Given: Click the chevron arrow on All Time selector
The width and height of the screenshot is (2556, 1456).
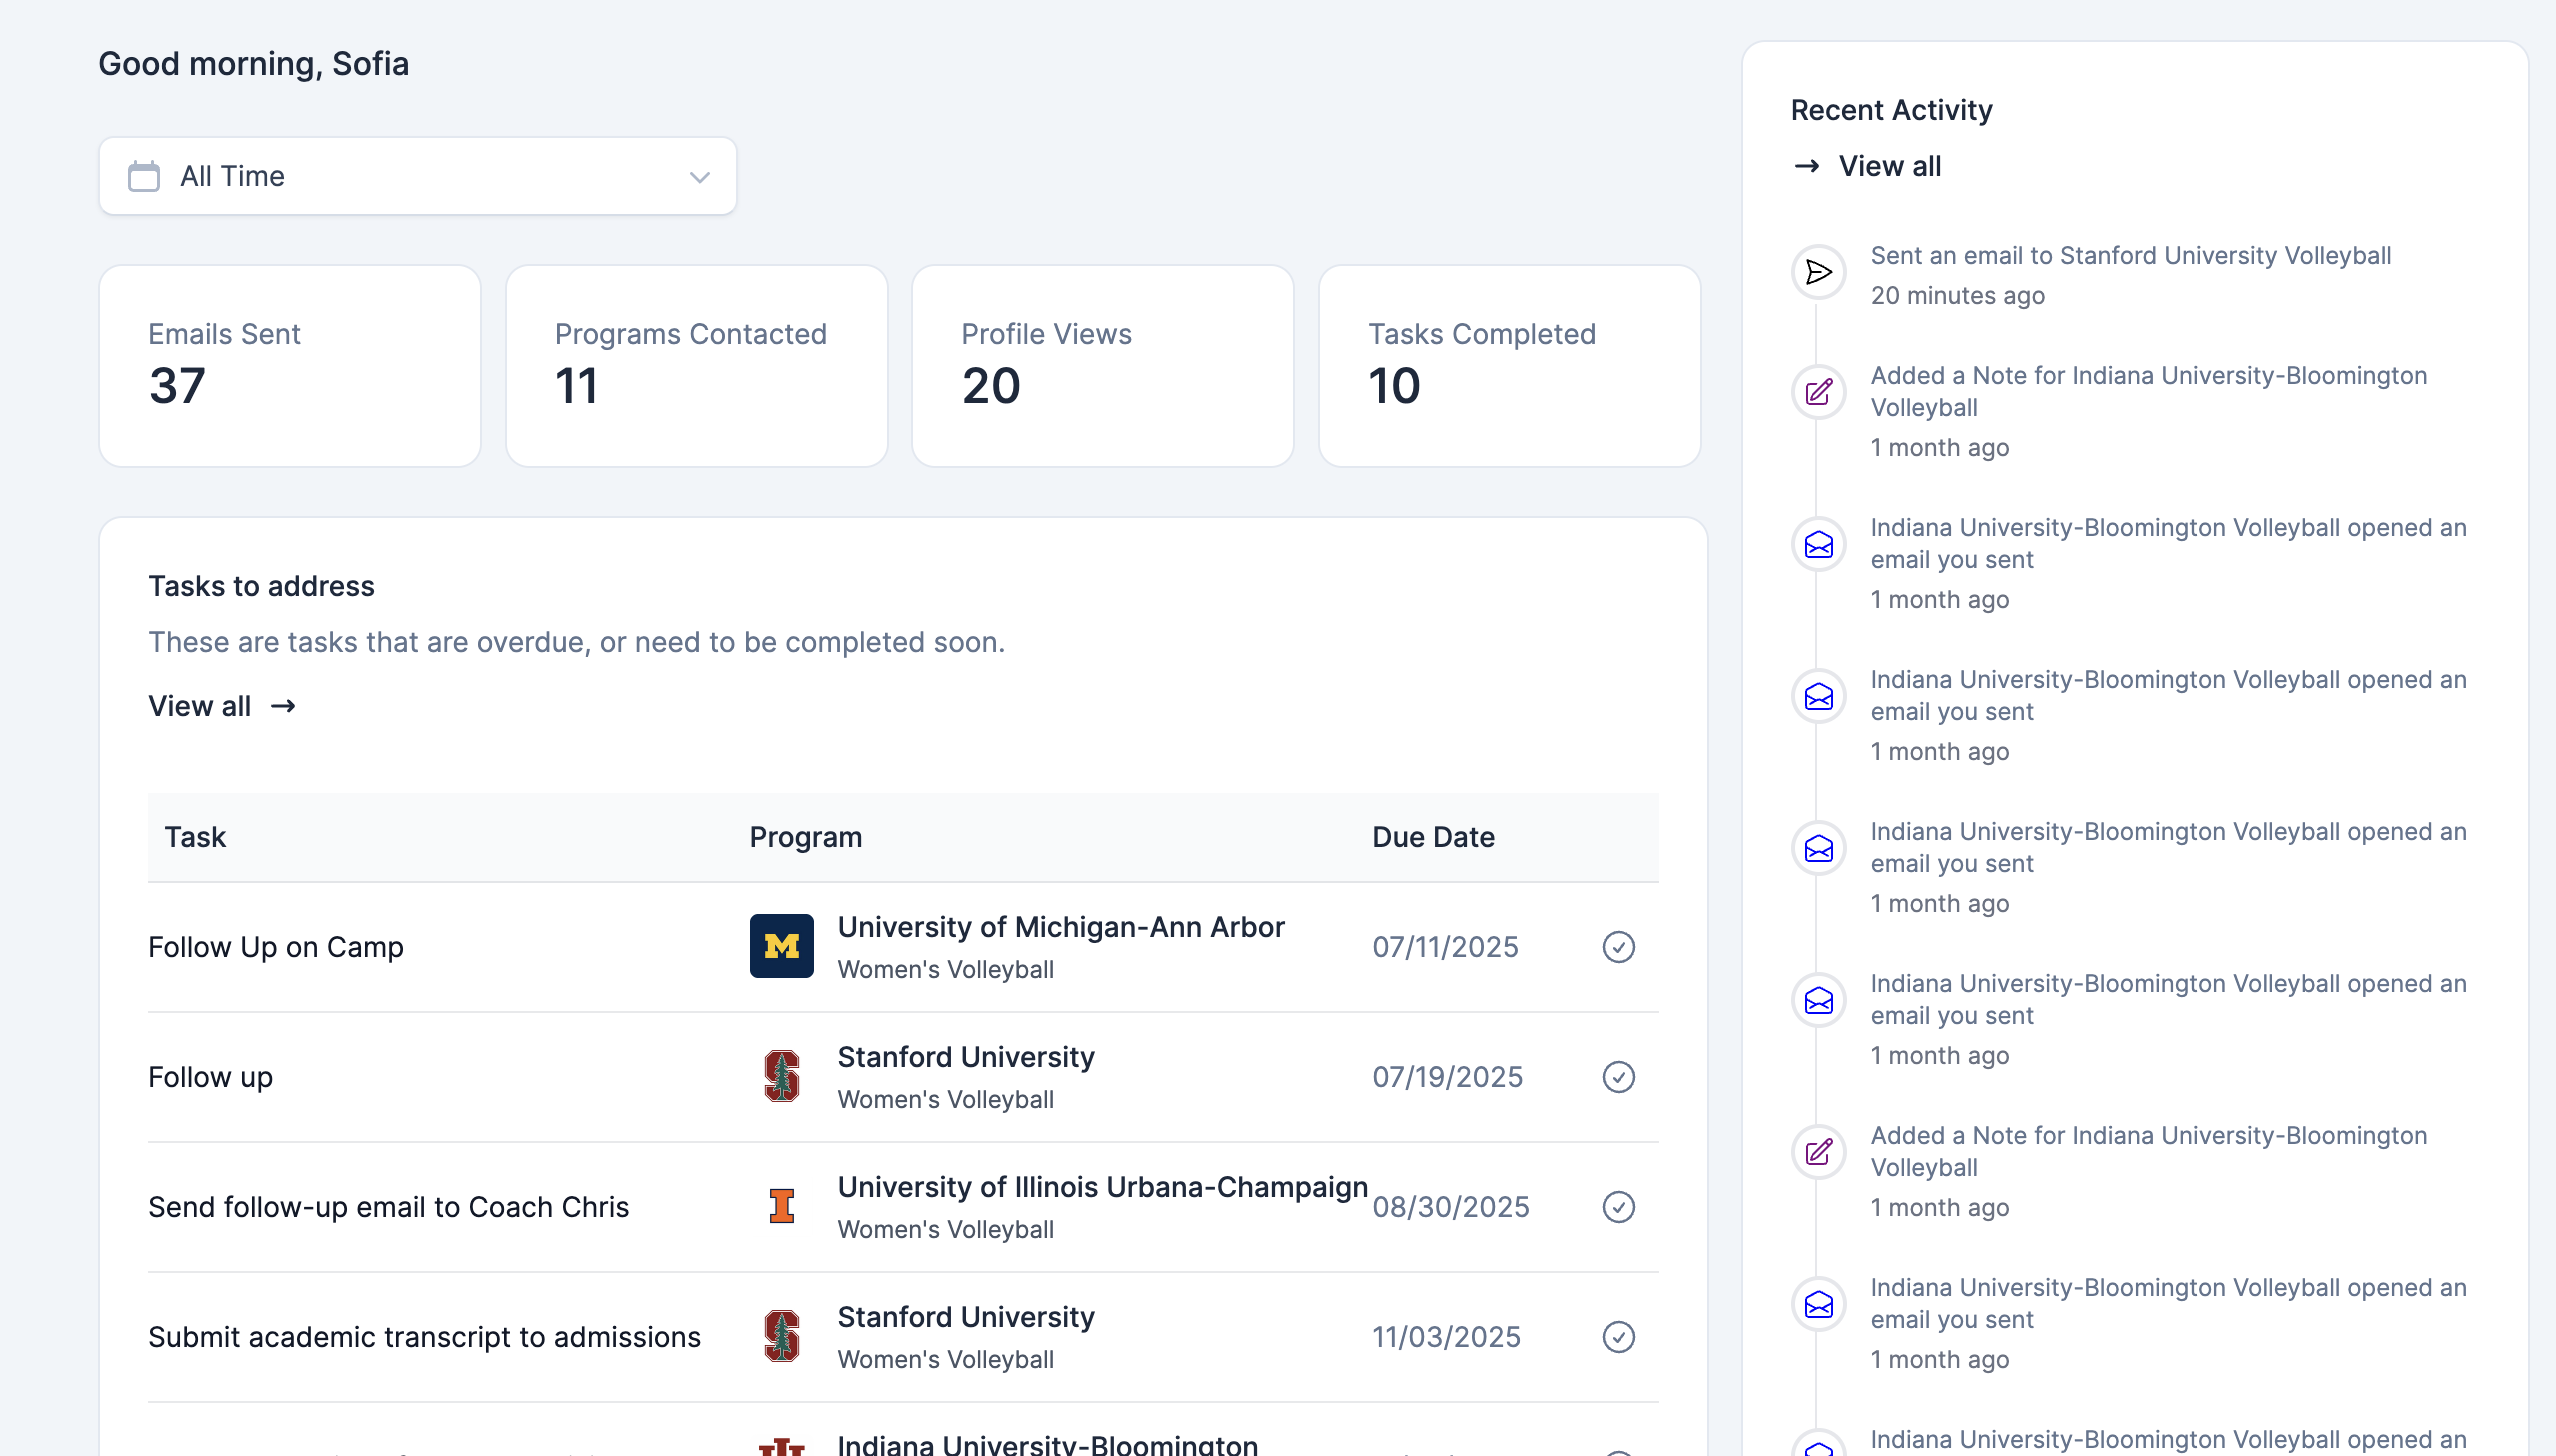Looking at the screenshot, I should click(x=699, y=177).
